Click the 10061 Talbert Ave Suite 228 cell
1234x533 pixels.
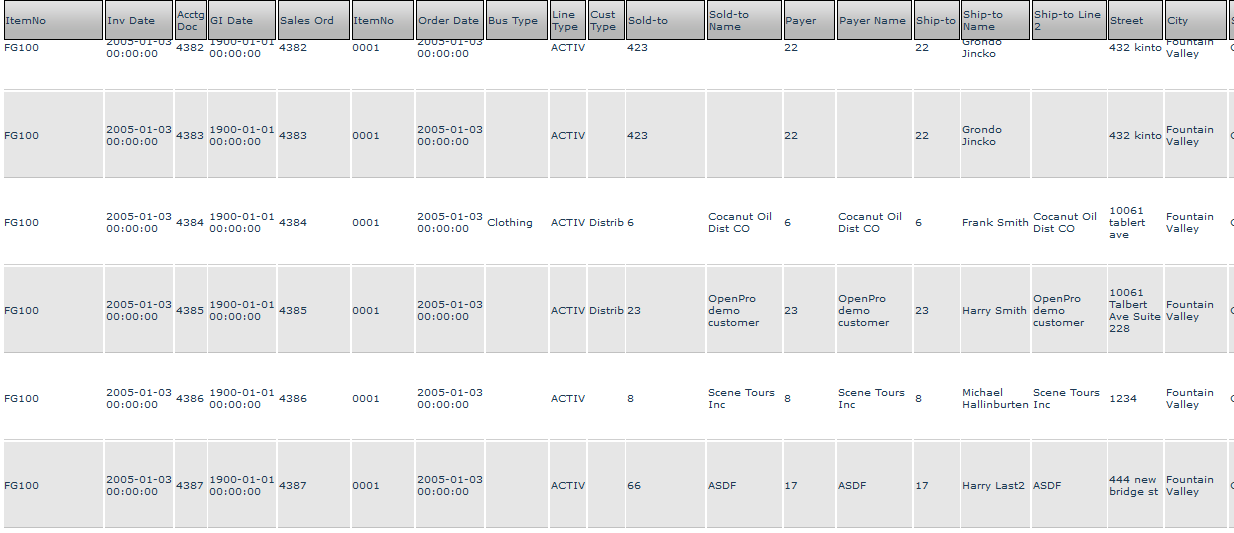[1135, 311]
